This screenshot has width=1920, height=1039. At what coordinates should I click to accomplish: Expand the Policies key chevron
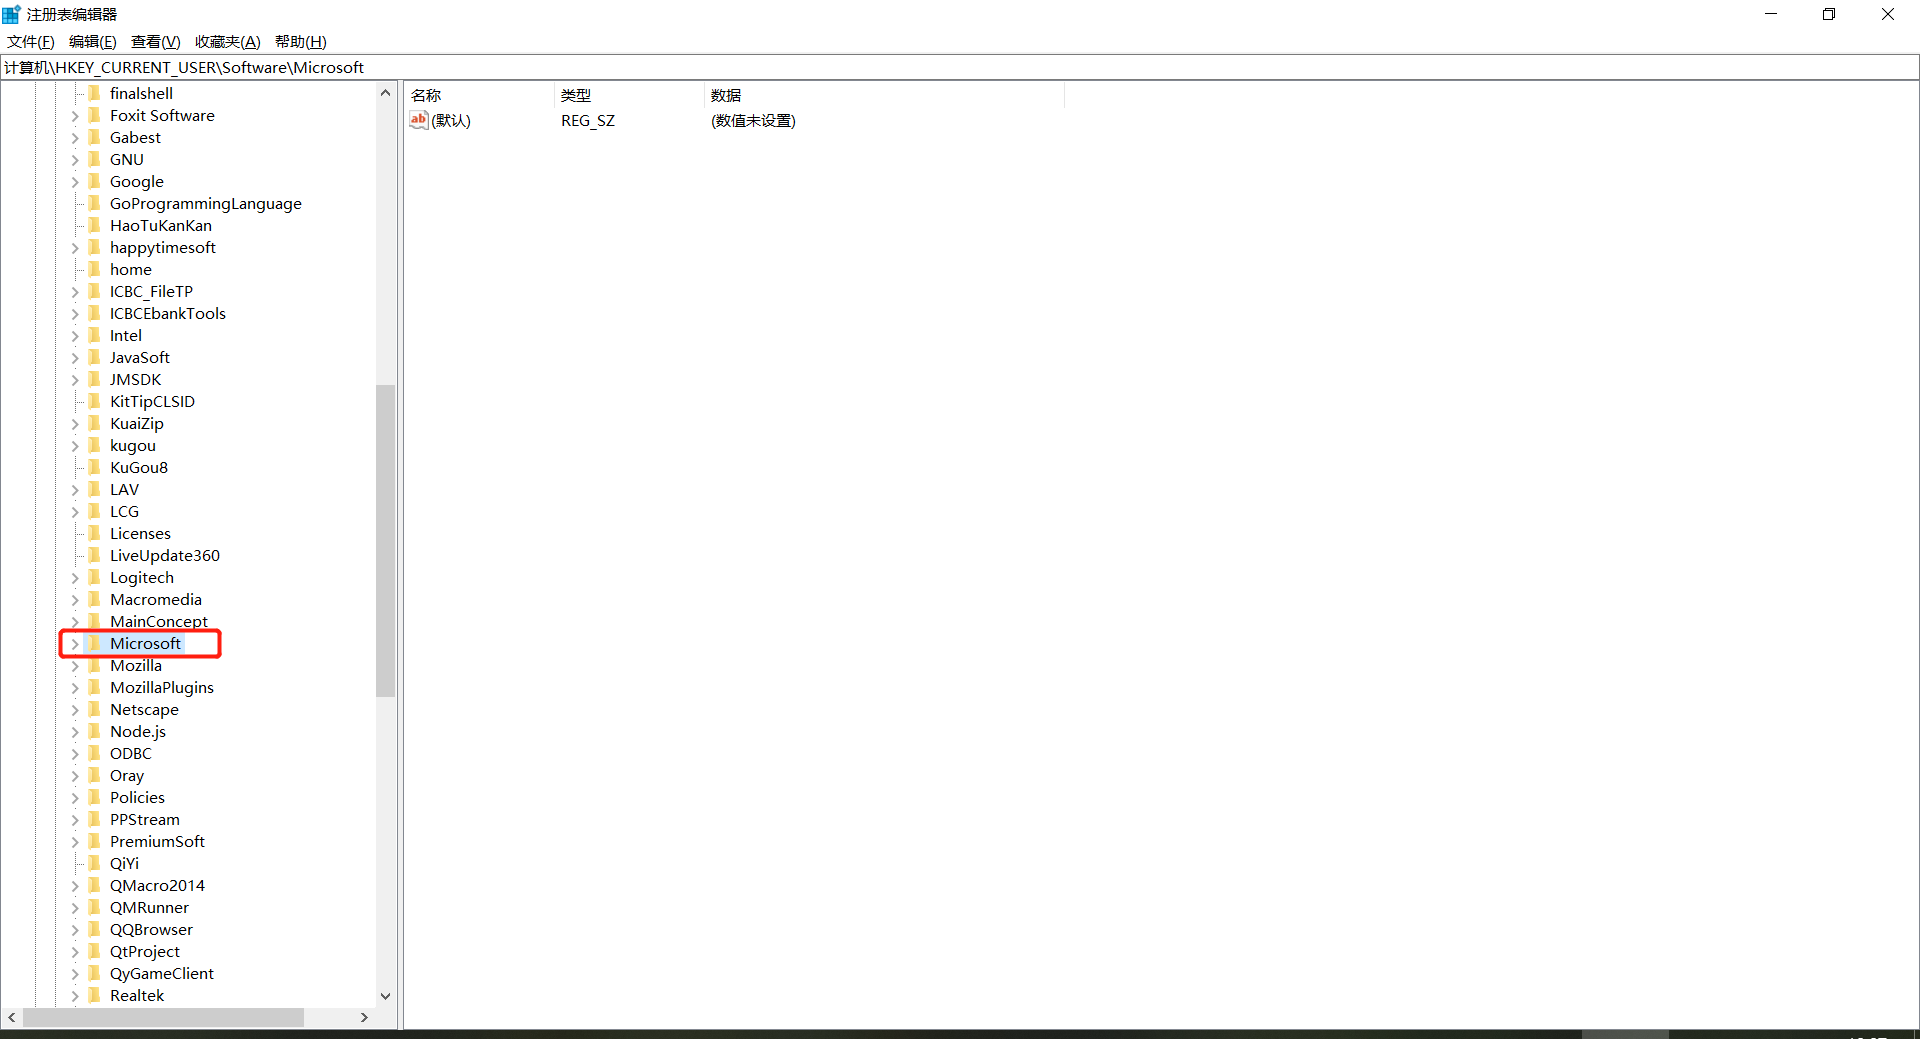point(76,797)
